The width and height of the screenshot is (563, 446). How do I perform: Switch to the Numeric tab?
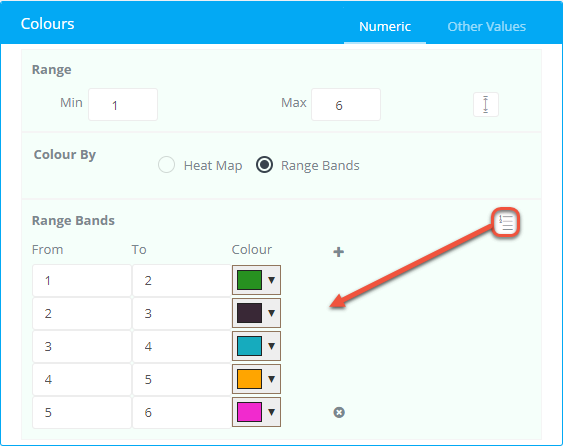pos(385,27)
